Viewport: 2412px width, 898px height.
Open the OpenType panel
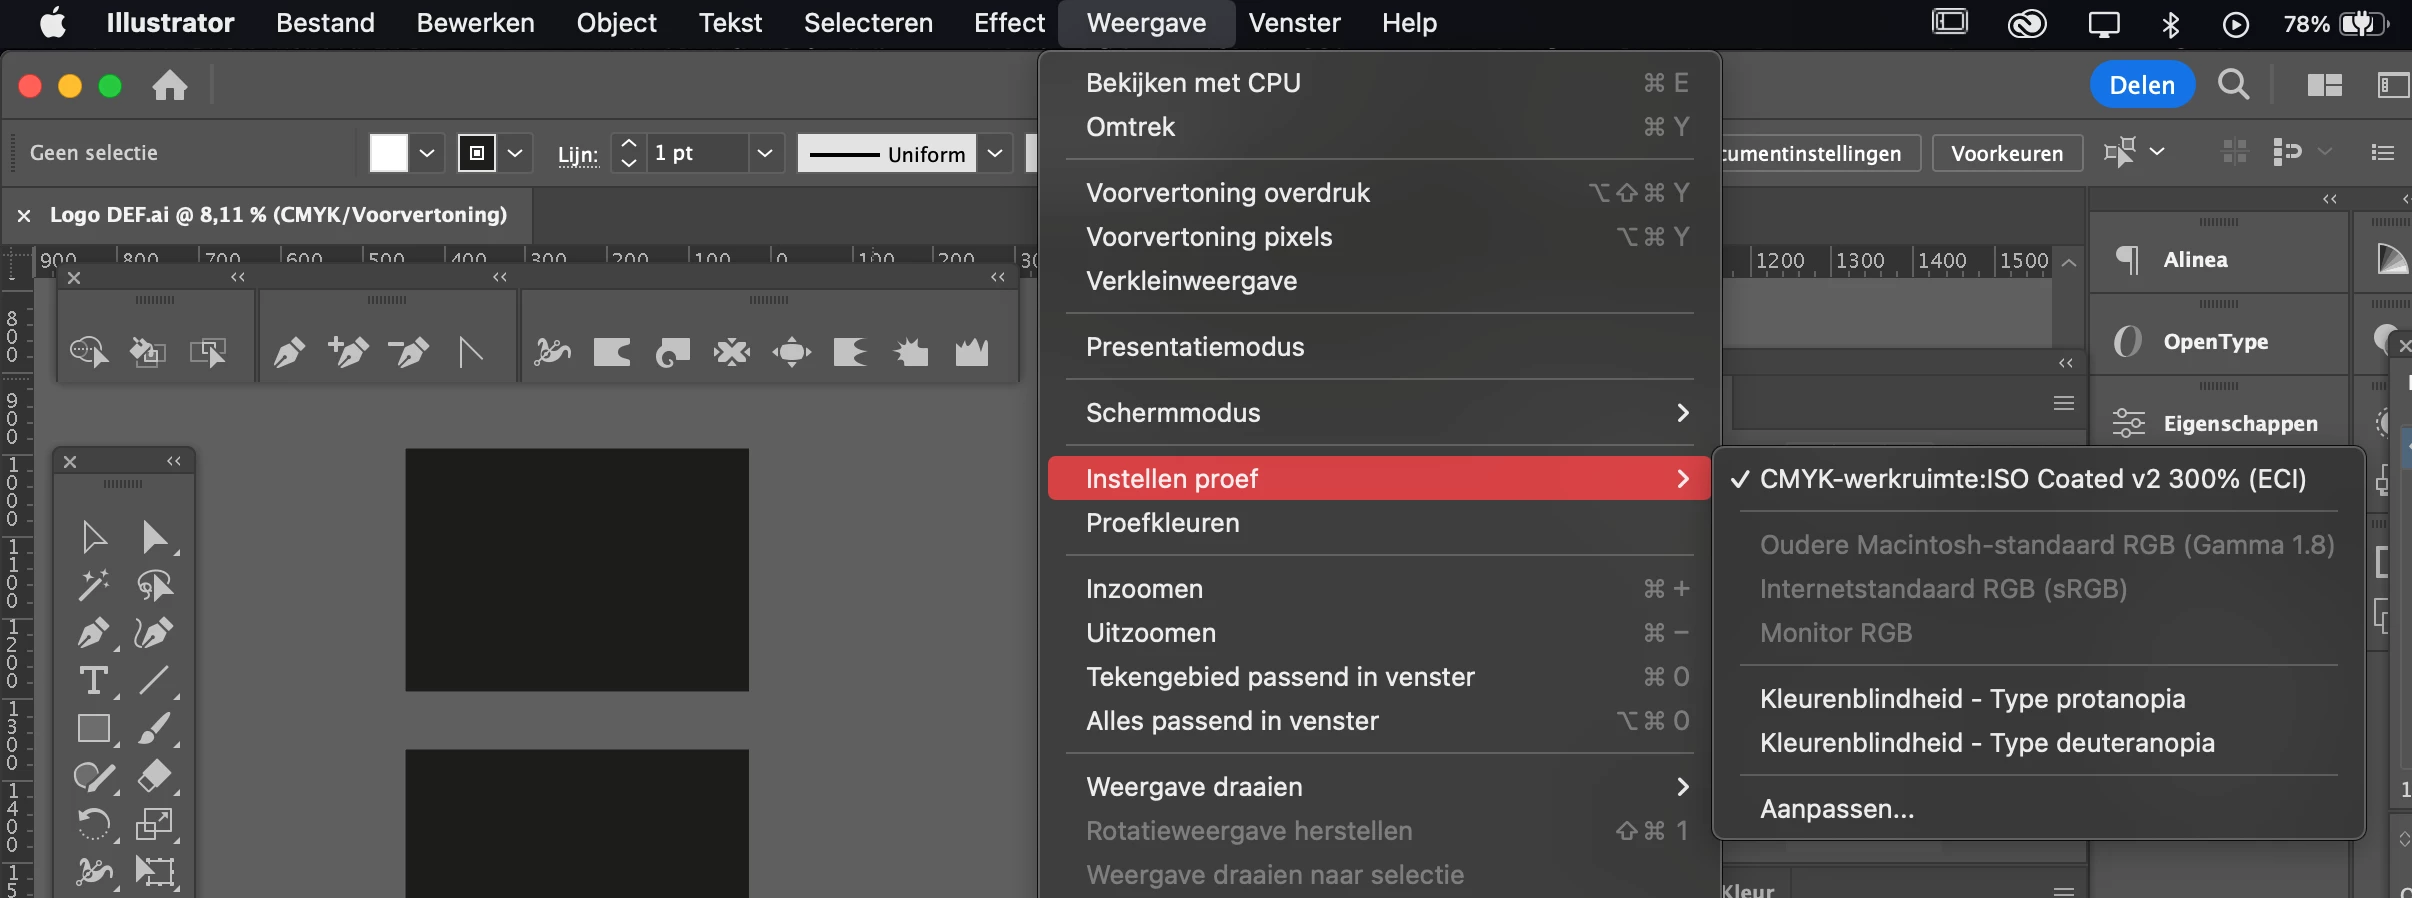pyautogui.click(x=2218, y=342)
